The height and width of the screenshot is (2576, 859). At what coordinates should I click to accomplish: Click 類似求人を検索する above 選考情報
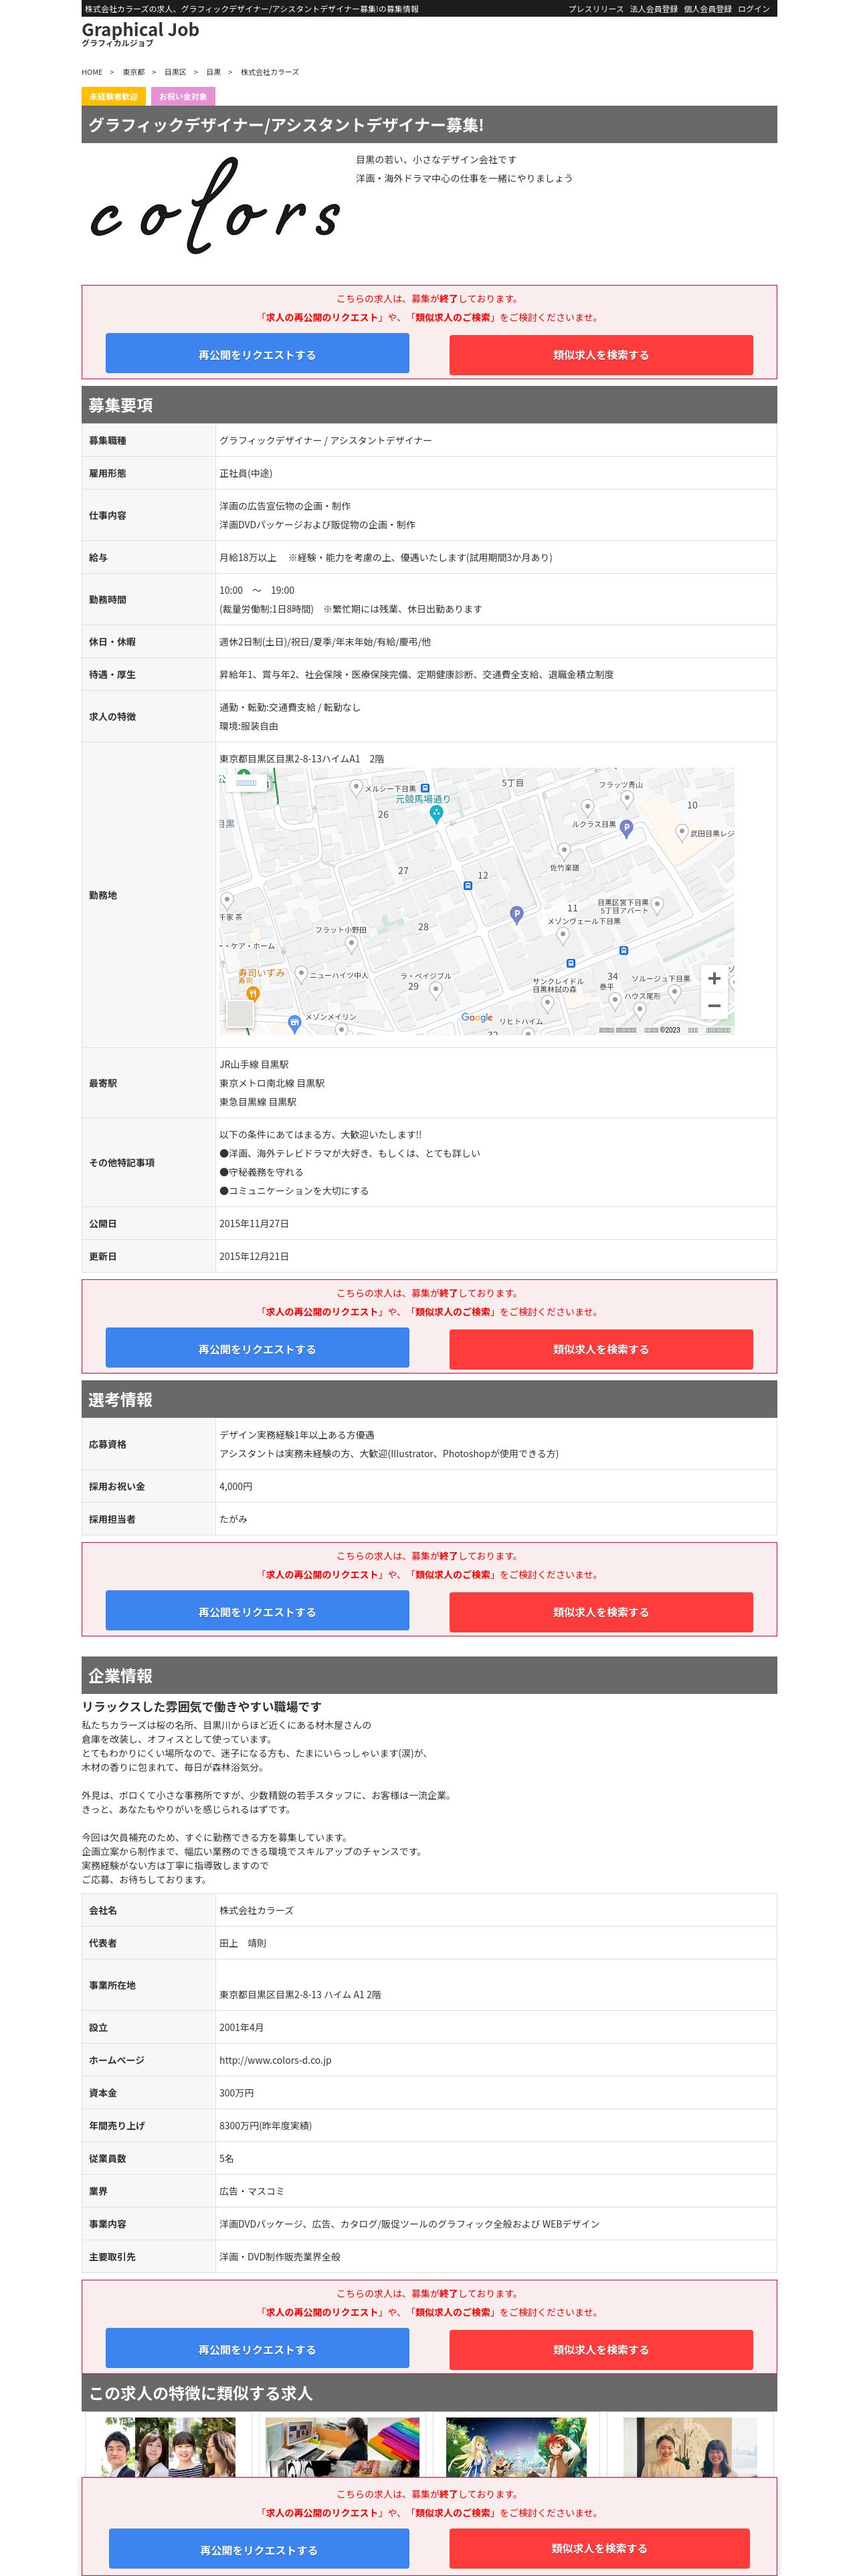601,1349
